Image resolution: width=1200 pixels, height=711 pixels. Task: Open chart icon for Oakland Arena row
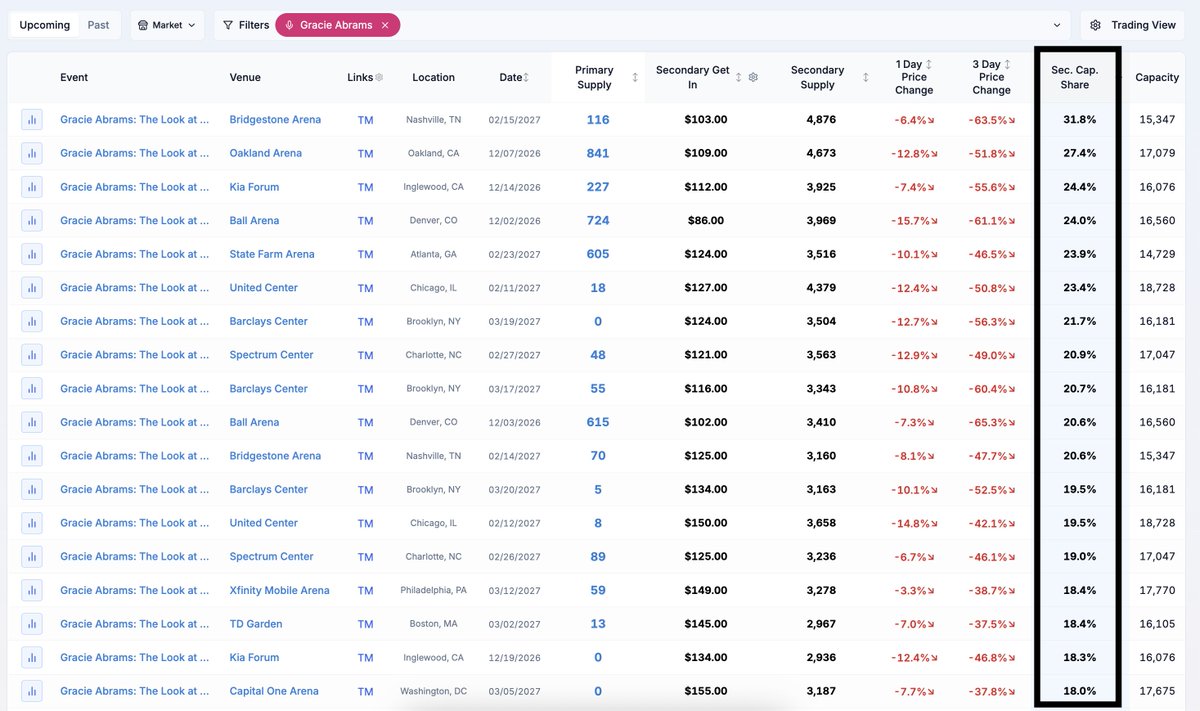point(32,154)
